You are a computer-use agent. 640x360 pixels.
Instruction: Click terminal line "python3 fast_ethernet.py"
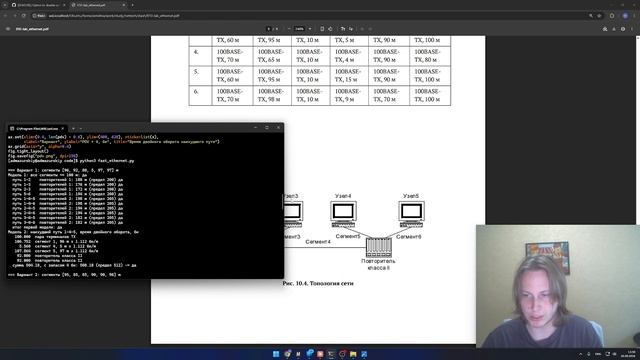(x=107, y=161)
